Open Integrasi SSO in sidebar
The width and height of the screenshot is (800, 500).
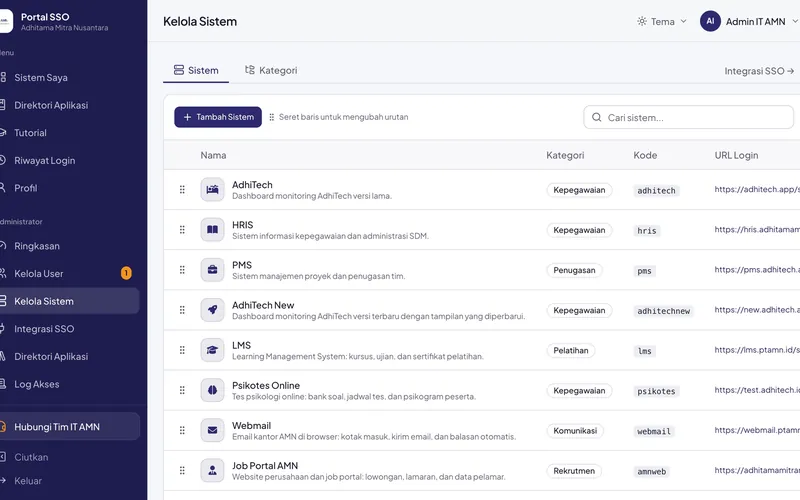pos(69,329)
